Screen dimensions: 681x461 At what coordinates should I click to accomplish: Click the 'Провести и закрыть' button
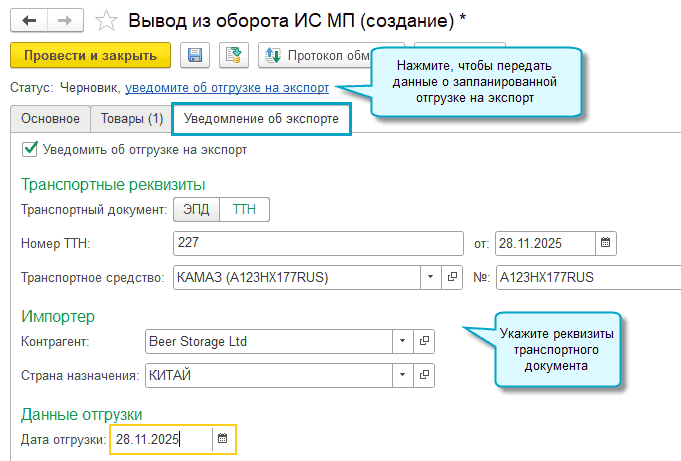(90, 55)
